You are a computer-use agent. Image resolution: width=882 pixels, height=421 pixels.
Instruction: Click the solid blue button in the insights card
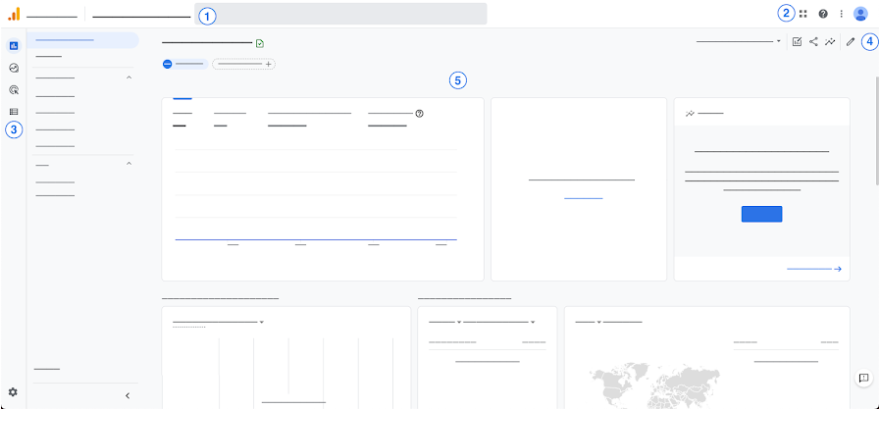click(762, 214)
